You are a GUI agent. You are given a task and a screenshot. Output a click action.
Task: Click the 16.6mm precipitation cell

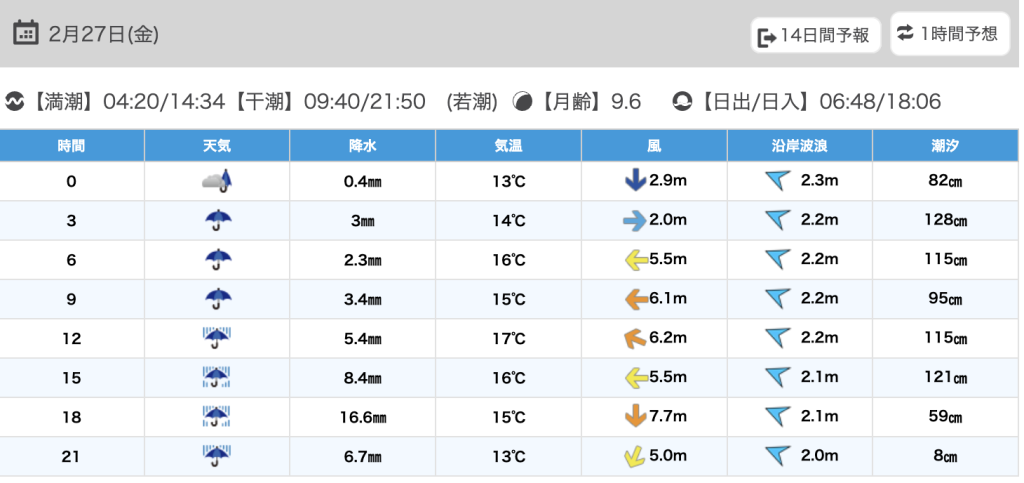click(x=362, y=416)
